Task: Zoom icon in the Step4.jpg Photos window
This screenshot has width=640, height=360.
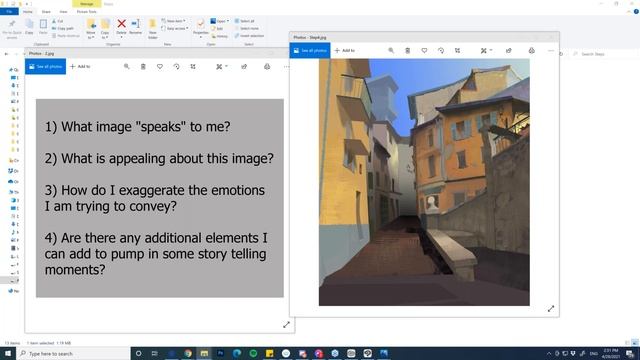Action: tap(391, 51)
